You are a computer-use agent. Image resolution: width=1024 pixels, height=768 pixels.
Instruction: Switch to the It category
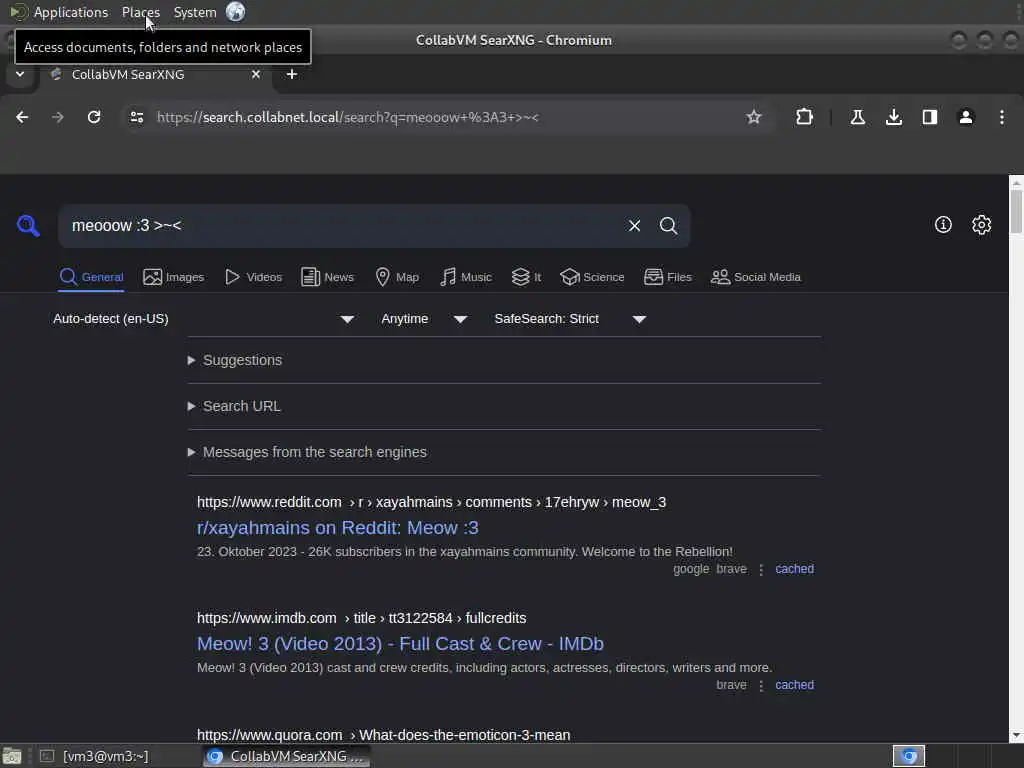pos(526,277)
